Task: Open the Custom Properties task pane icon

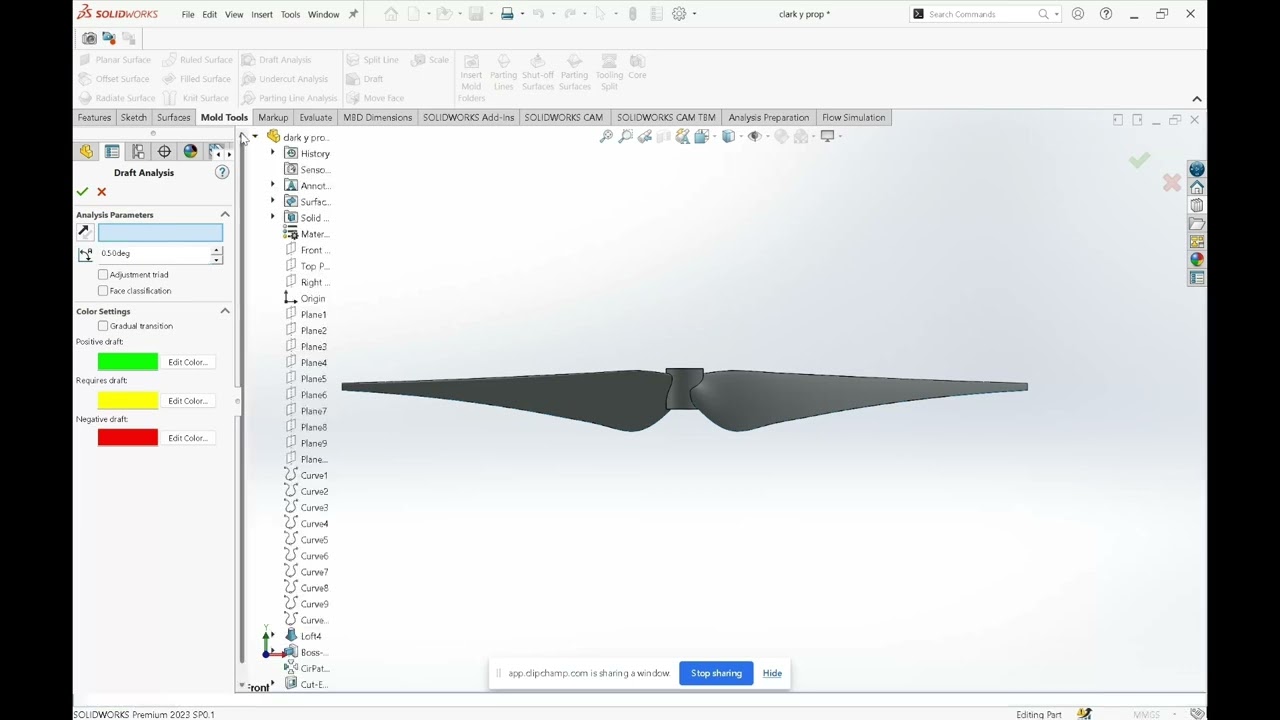Action: click(1197, 278)
